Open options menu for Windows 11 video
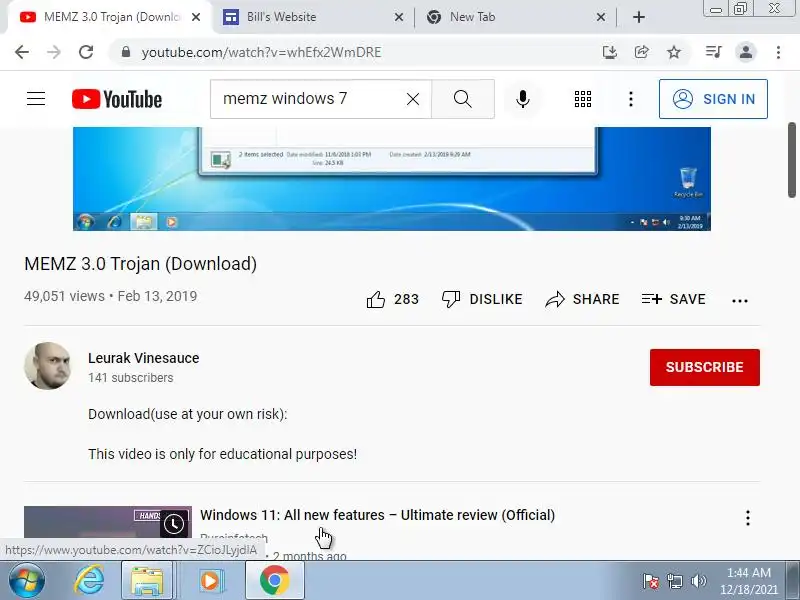Viewport: 800px width, 600px height. coord(747,518)
